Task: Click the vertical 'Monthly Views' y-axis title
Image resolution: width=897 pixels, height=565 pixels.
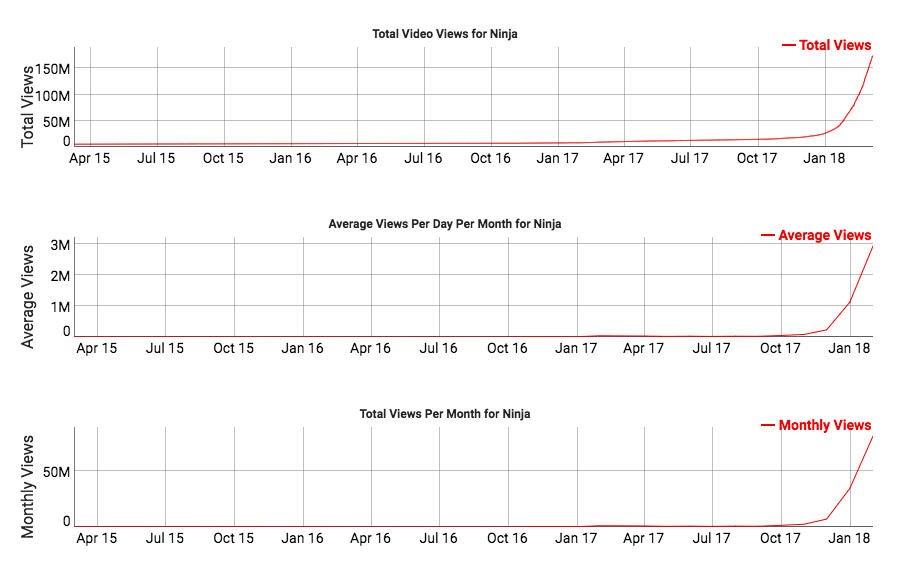Action: pos(28,486)
